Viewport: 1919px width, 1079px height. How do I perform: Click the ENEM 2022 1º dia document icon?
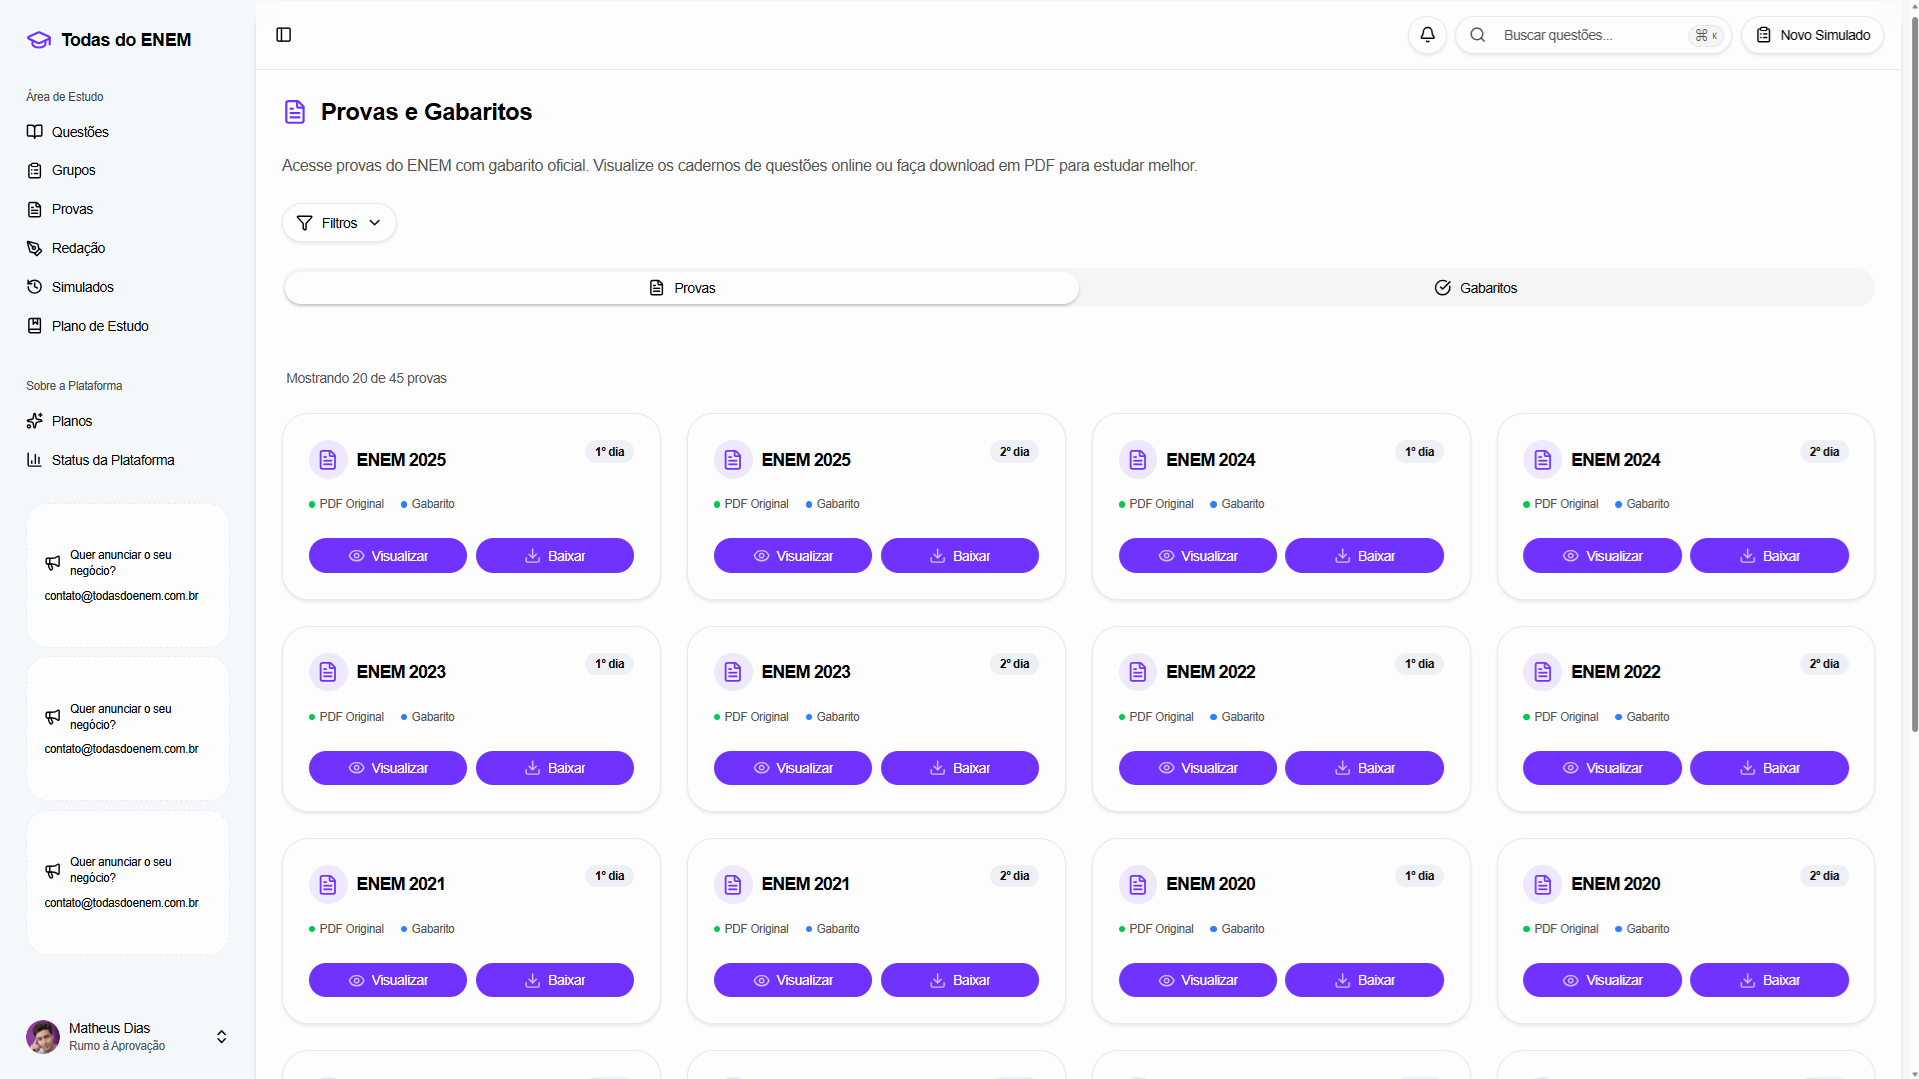point(1138,672)
